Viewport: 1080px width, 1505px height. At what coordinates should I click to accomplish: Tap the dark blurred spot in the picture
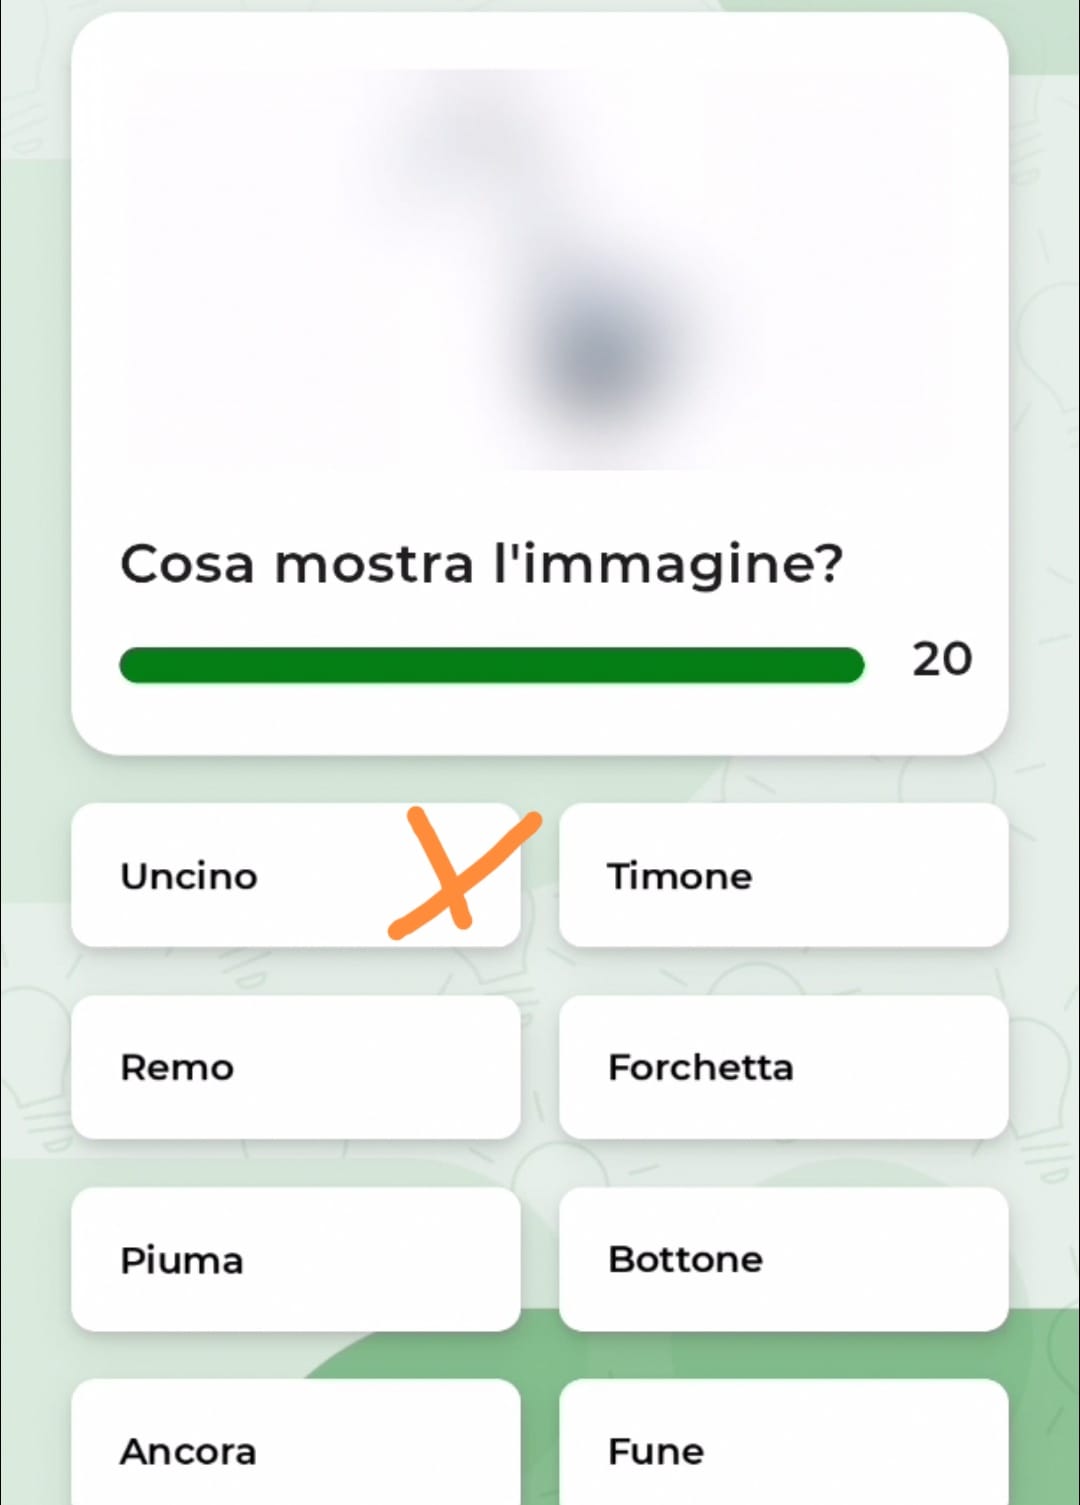click(x=600, y=352)
